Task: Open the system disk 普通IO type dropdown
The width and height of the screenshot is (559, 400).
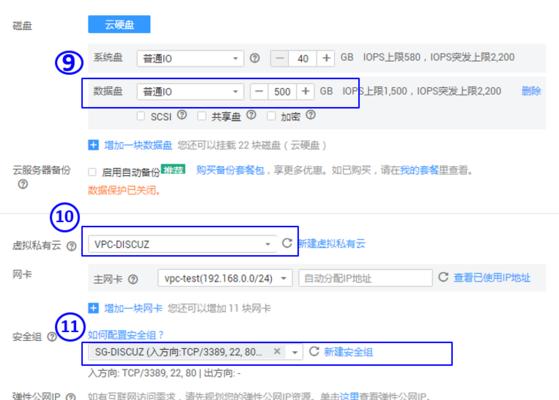Action: click(190, 58)
